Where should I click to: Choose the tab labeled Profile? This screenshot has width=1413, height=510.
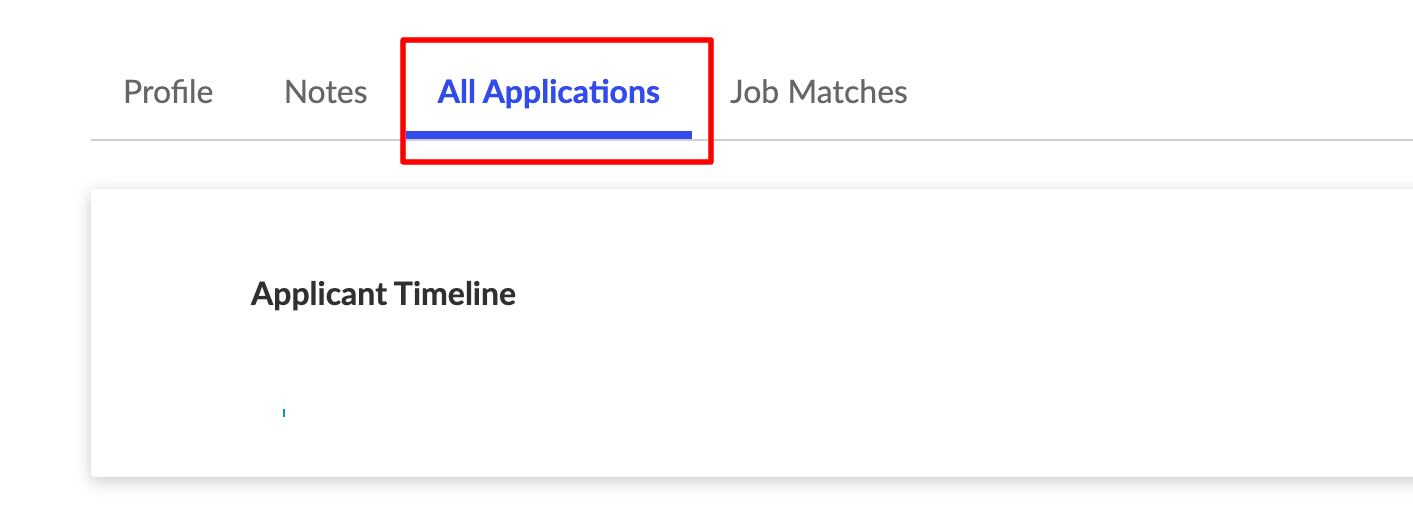(168, 92)
